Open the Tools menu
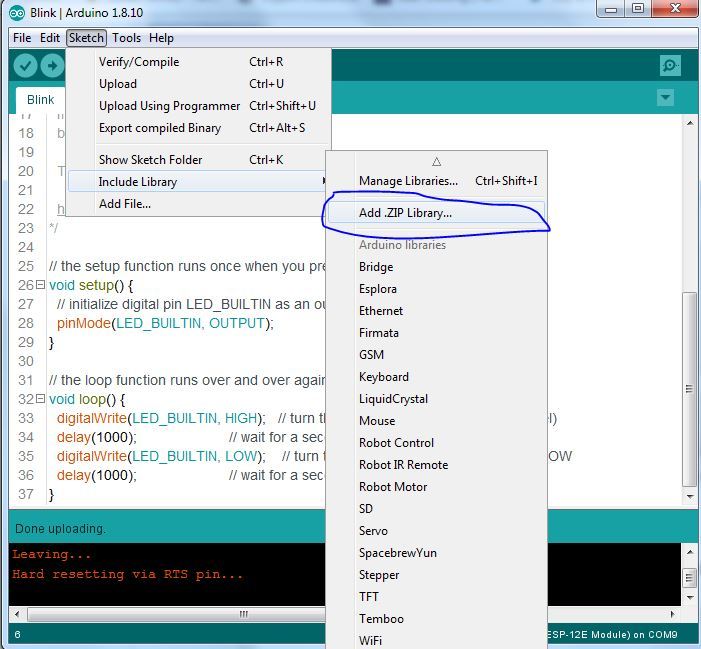Image resolution: width=701 pixels, height=649 pixels. [127, 38]
